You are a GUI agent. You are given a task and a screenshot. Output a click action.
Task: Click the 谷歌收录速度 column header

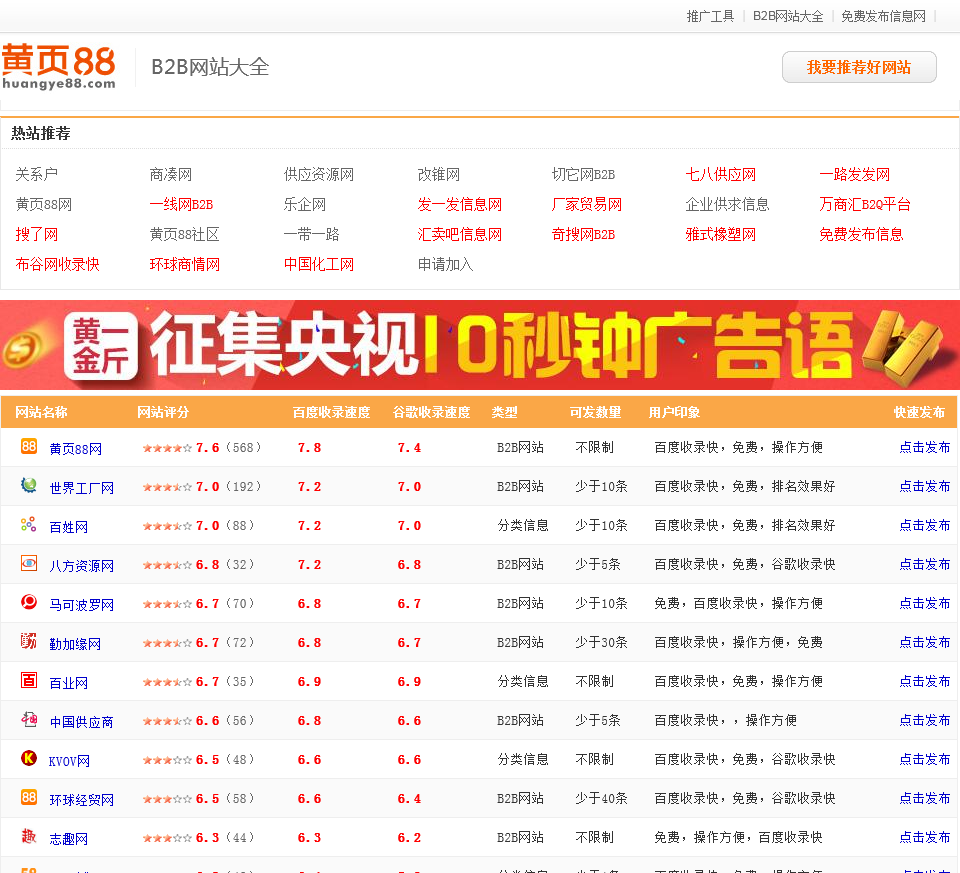[432, 413]
